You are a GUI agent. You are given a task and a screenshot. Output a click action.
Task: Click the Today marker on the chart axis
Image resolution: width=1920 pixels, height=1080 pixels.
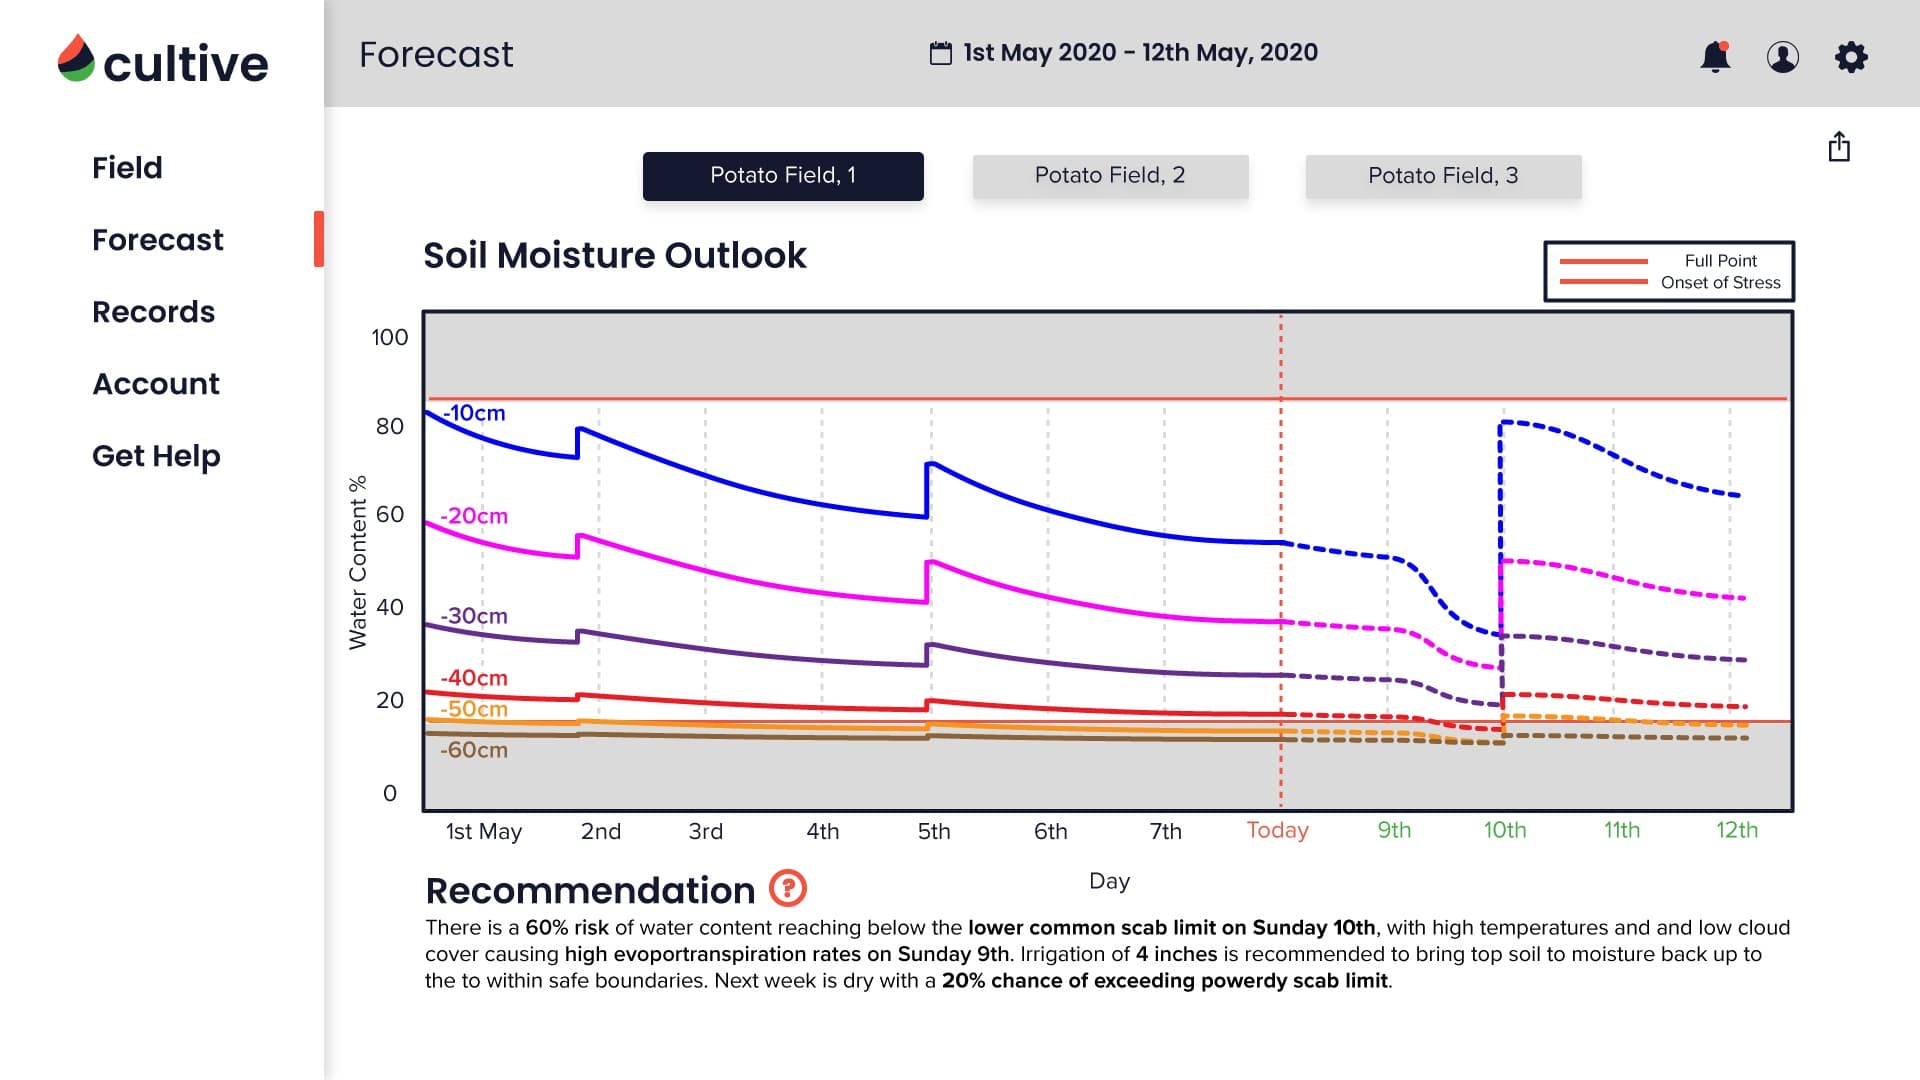pos(1277,830)
